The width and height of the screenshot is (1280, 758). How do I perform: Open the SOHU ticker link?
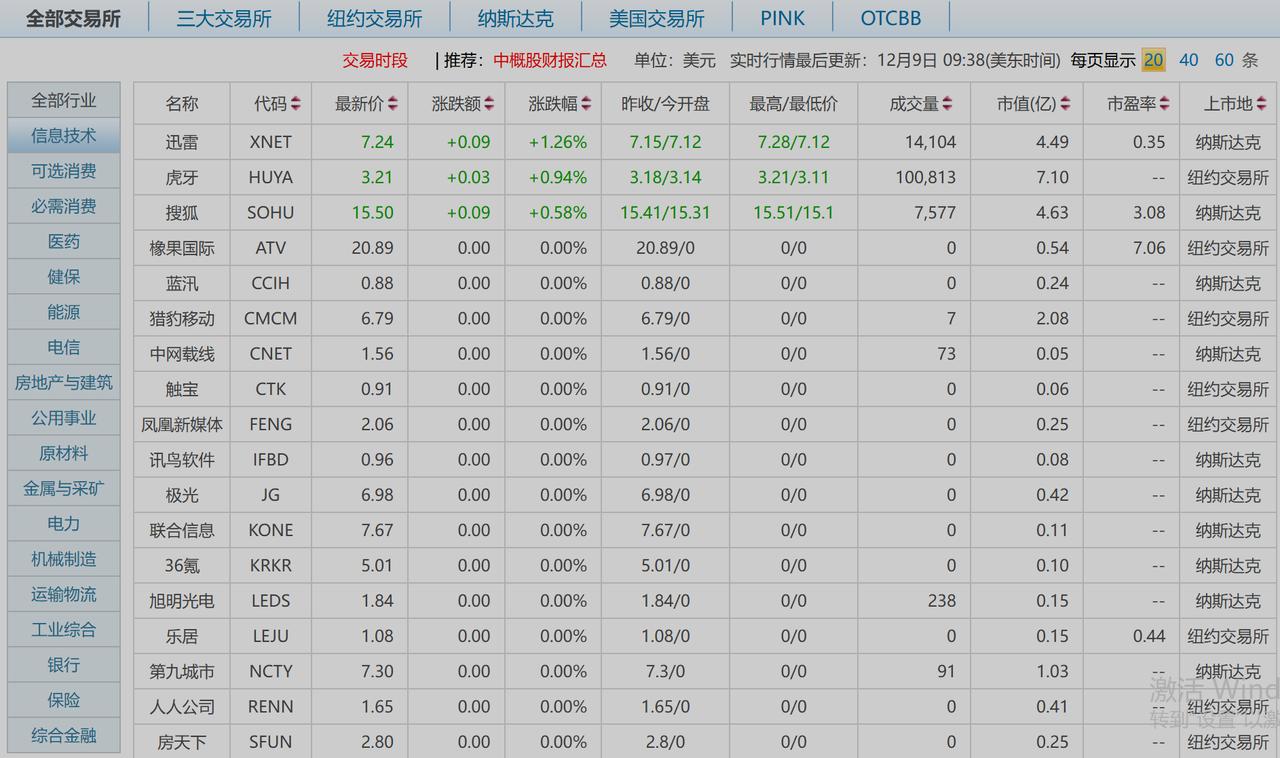(x=271, y=212)
